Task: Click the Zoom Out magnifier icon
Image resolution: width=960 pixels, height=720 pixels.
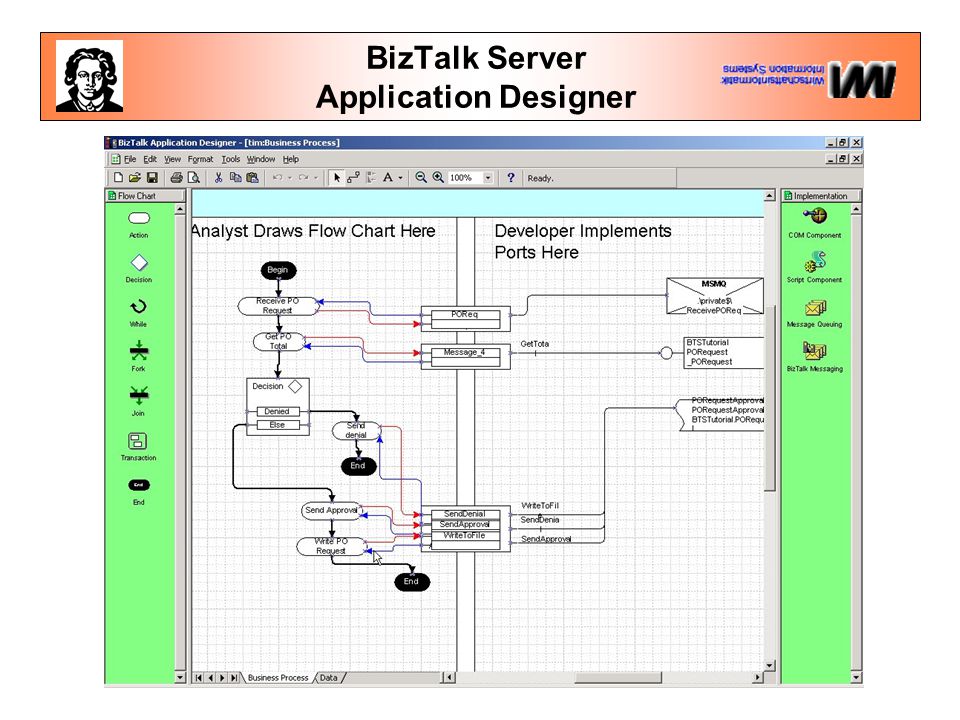Action: point(421,178)
